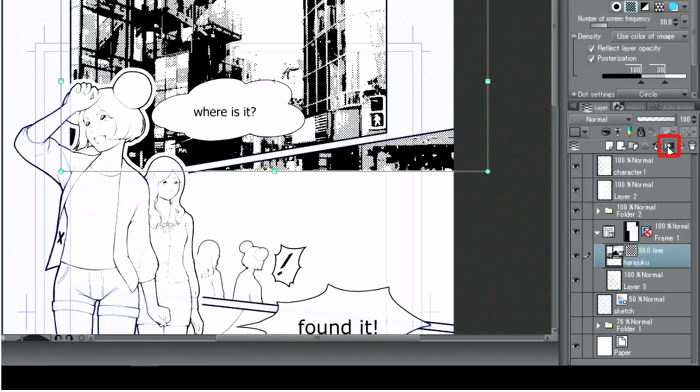Select the noise pattern tone icon
This screenshot has height=392, width=700.
[659, 7]
